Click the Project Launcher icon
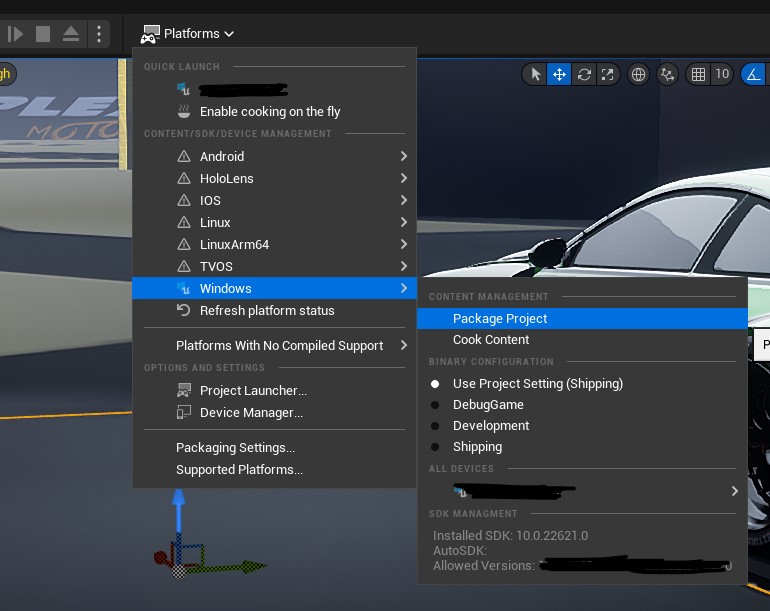Image resolution: width=770 pixels, height=611 pixels. pos(184,390)
